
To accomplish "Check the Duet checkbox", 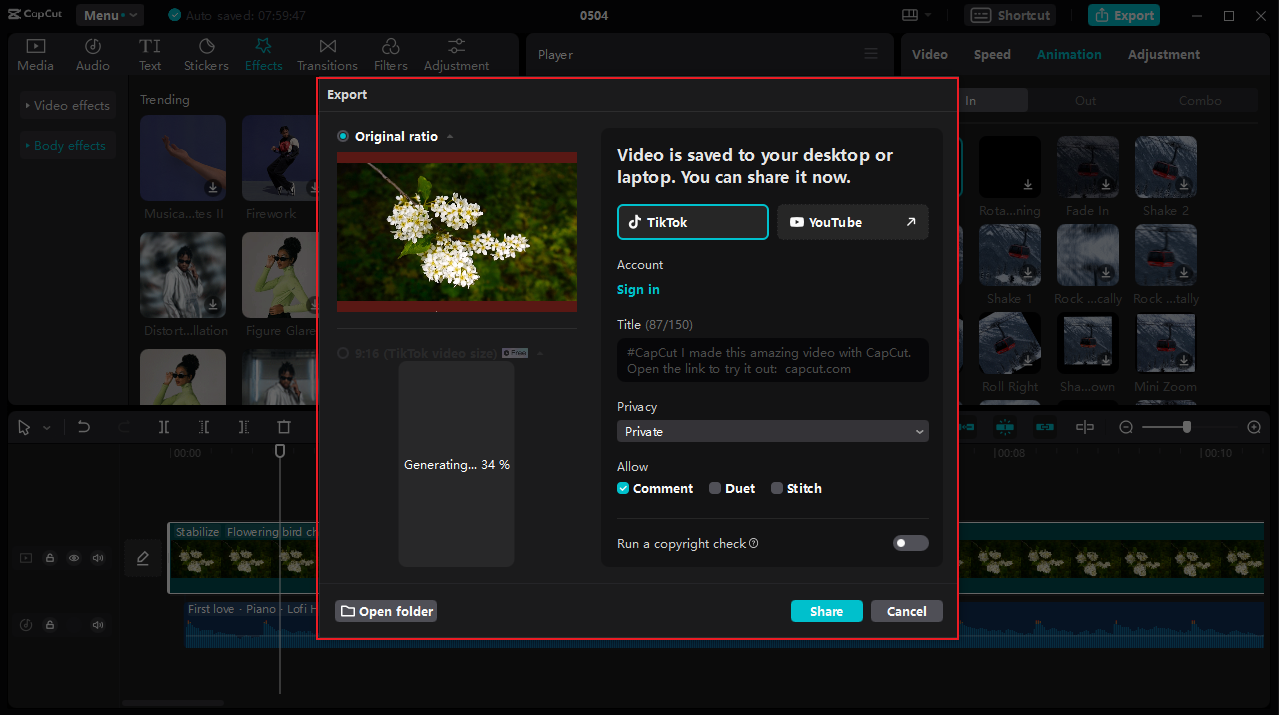I will (x=715, y=488).
